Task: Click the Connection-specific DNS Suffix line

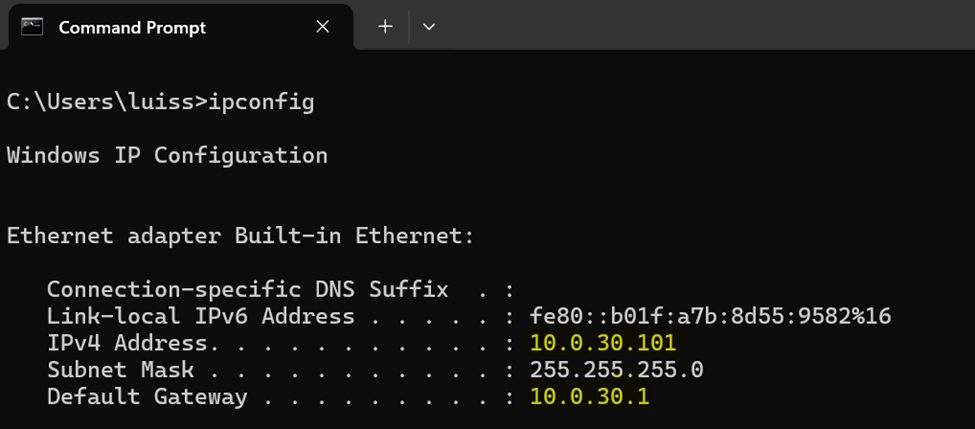Action: (282, 290)
